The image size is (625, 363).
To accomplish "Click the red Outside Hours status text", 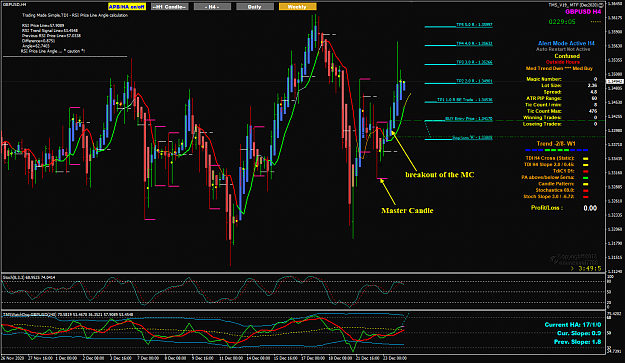I will pos(563,62).
